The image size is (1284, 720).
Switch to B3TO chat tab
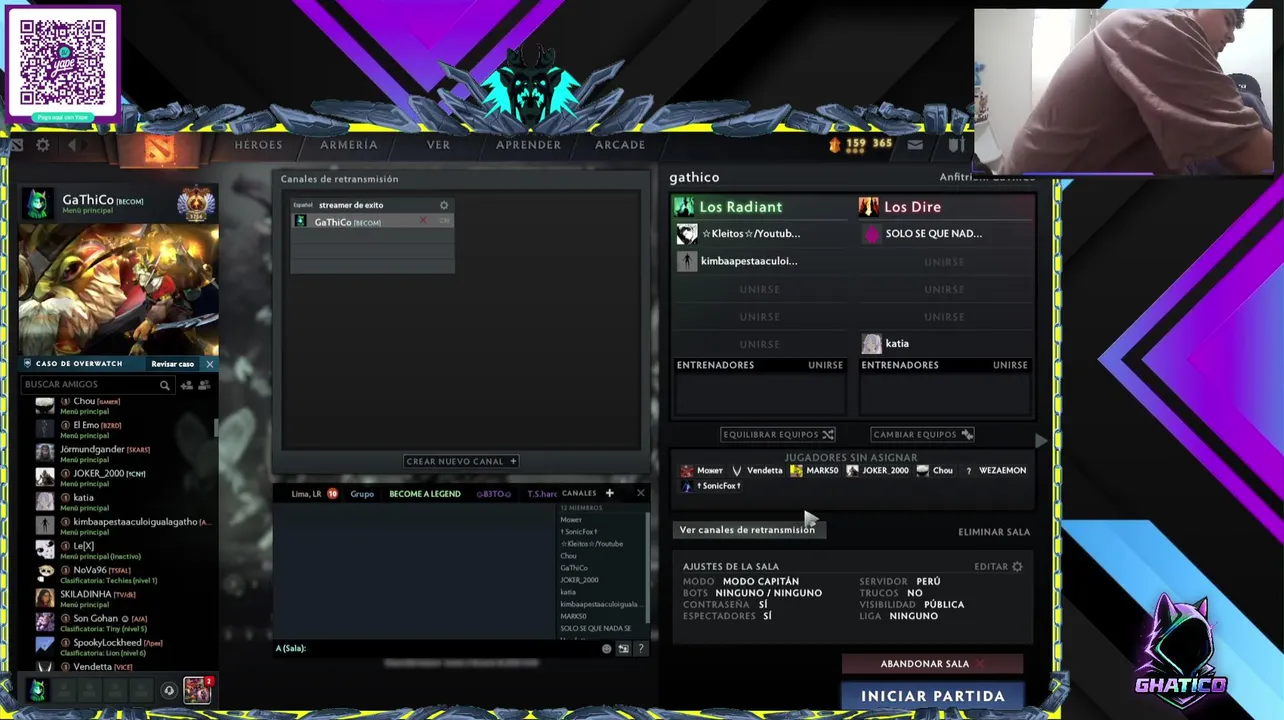[493, 494]
